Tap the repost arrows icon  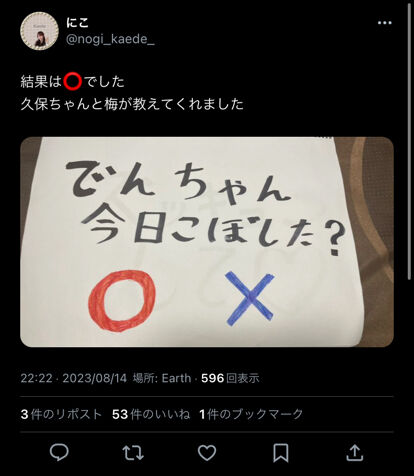click(133, 453)
